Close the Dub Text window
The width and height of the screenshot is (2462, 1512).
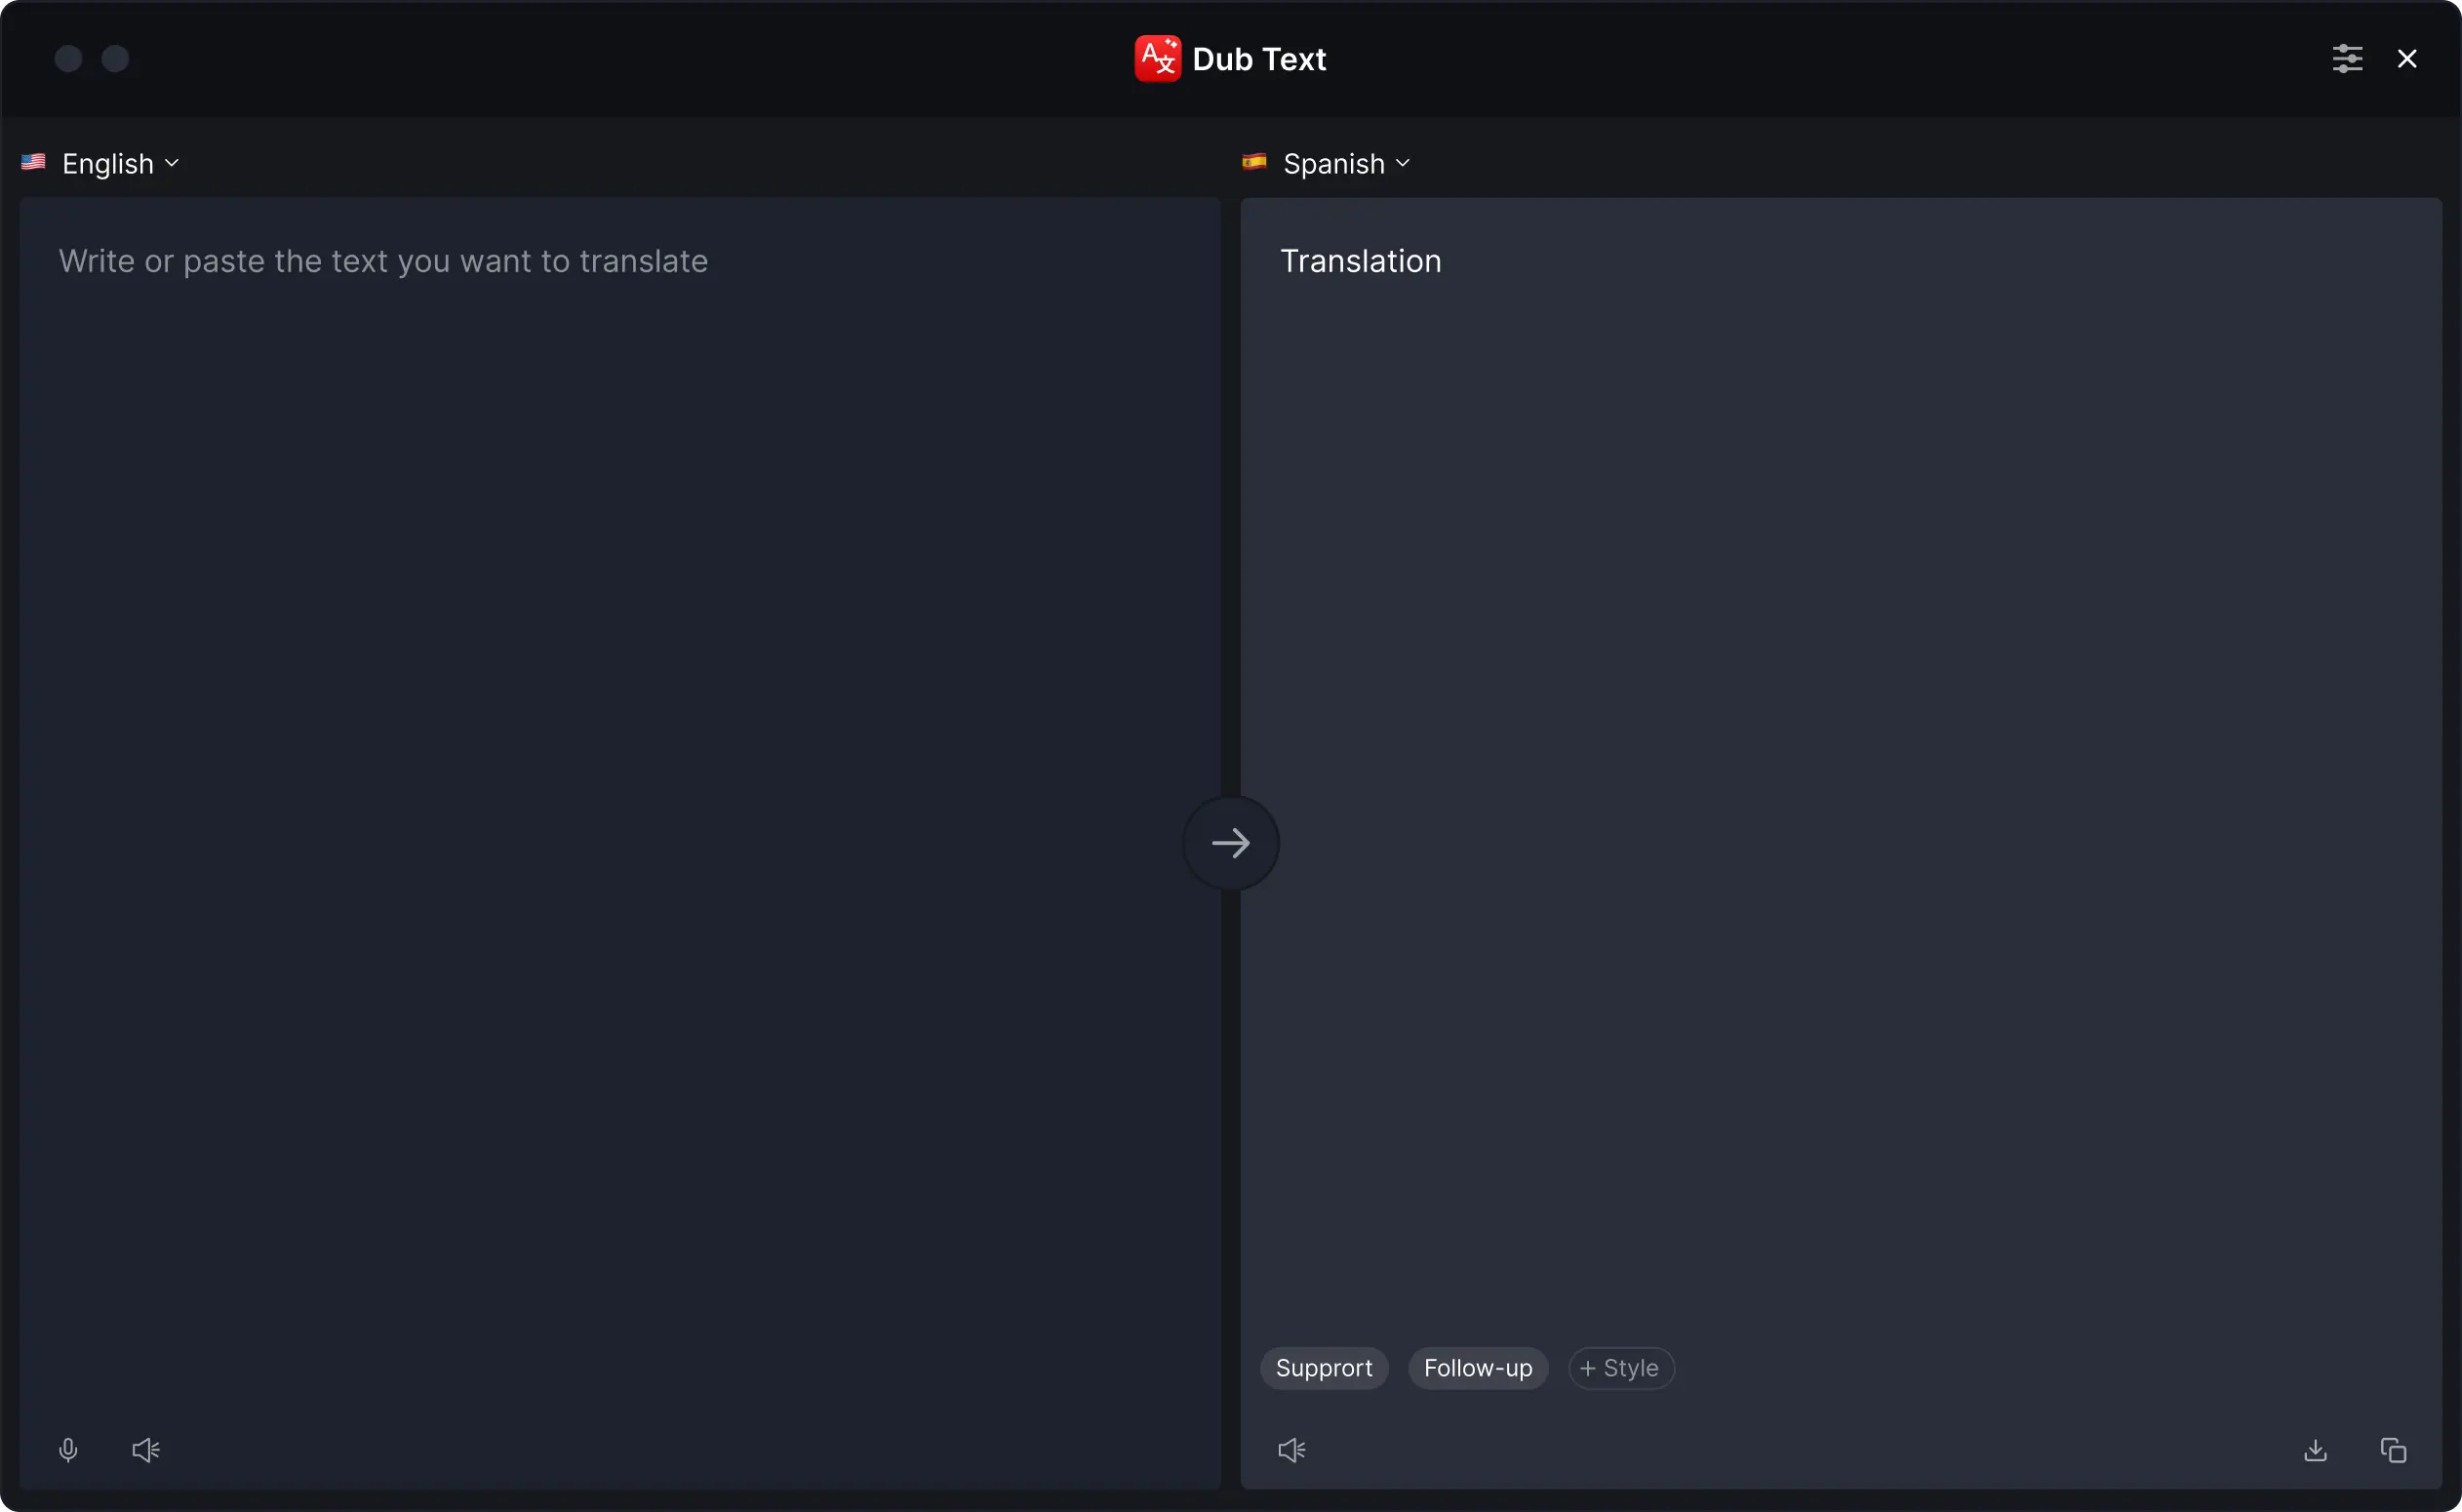(2407, 59)
